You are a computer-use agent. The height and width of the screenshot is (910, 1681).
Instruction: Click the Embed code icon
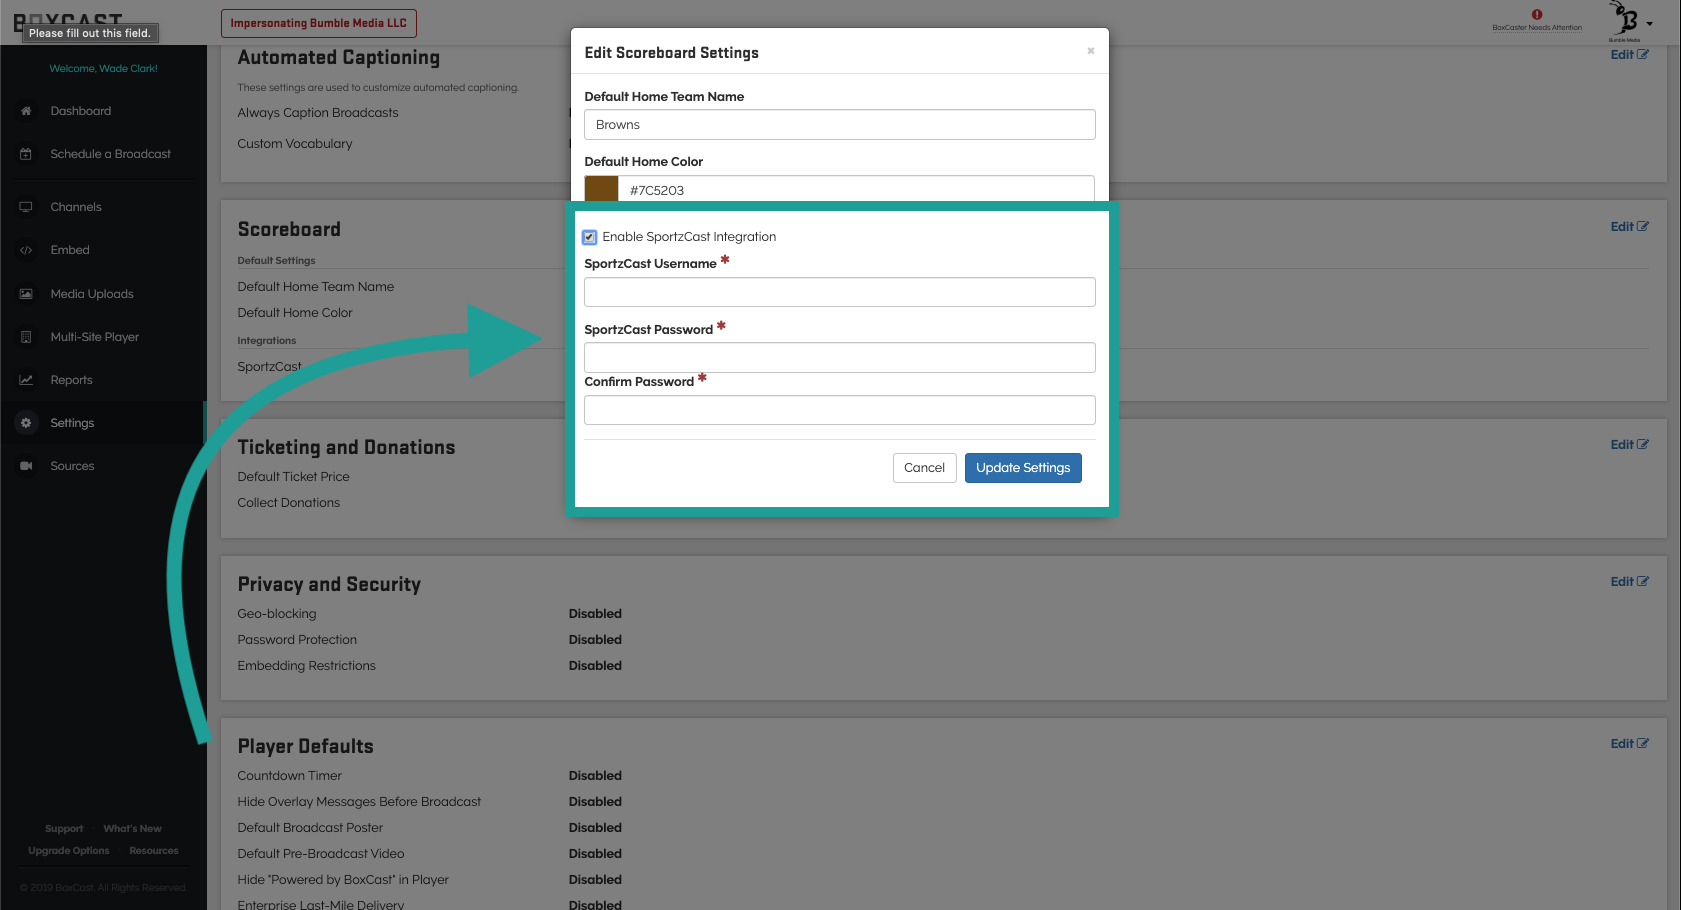point(26,250)
